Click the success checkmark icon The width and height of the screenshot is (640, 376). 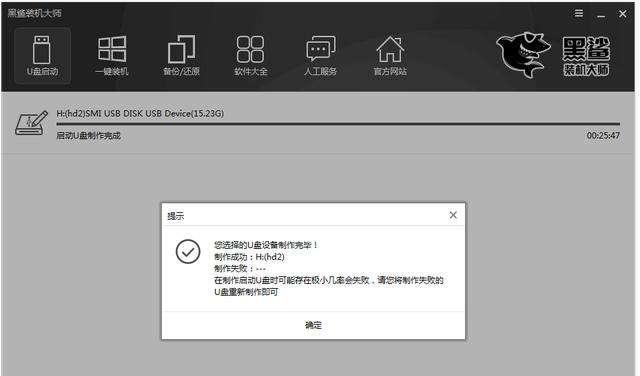[x=188, y=251]
